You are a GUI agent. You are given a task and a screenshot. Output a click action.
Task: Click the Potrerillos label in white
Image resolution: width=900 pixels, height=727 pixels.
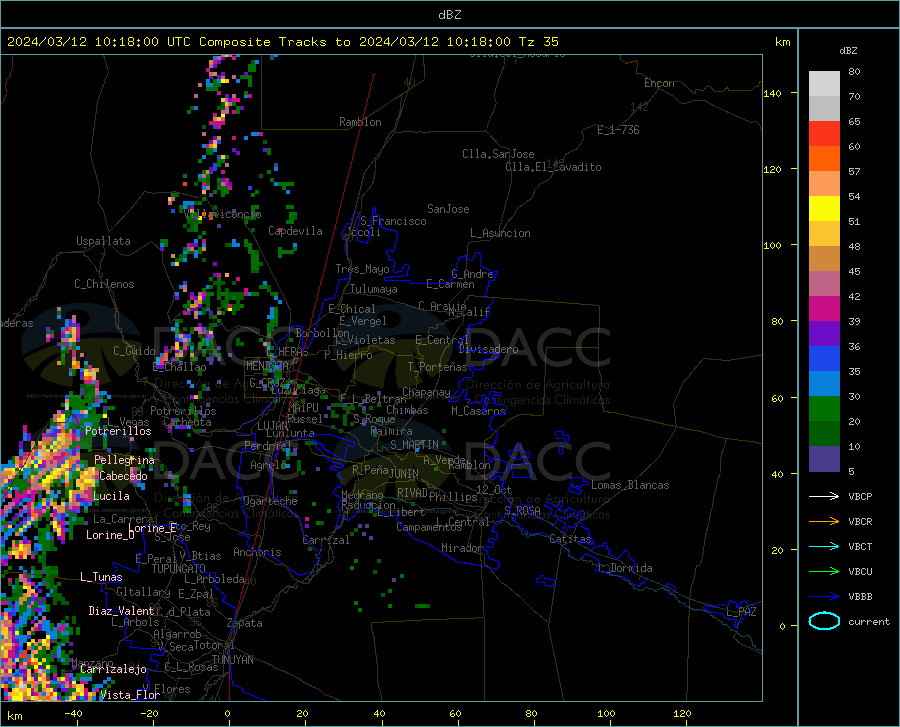point(118,431)
